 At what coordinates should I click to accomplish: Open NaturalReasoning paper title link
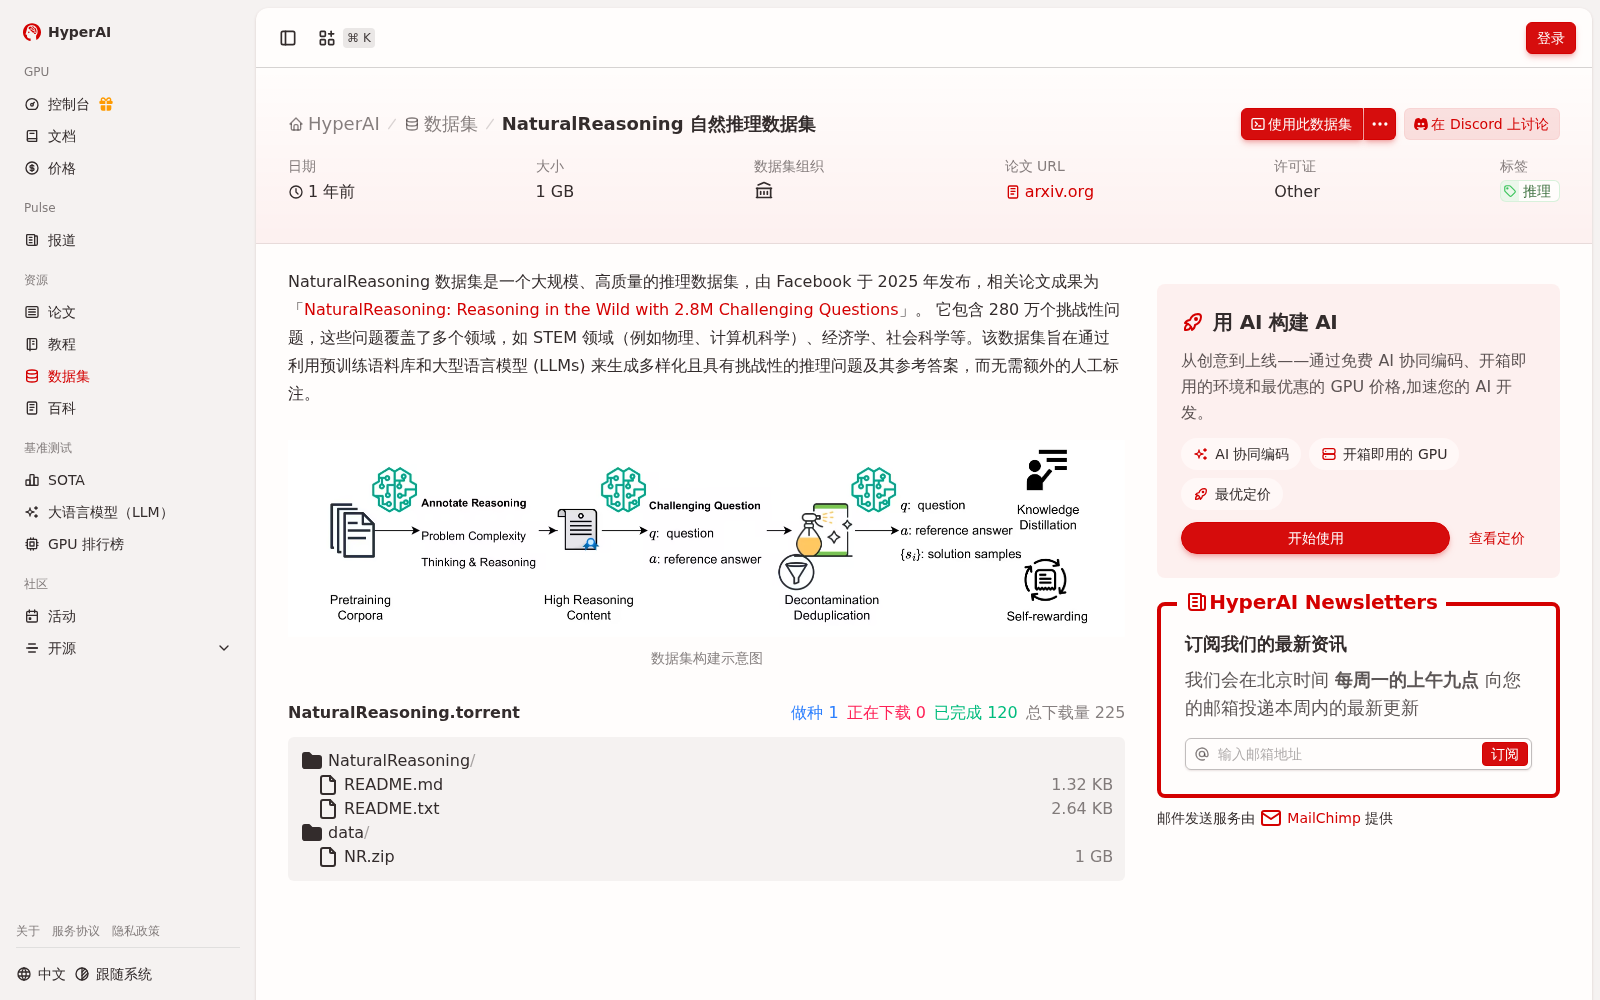pos(601,310)
